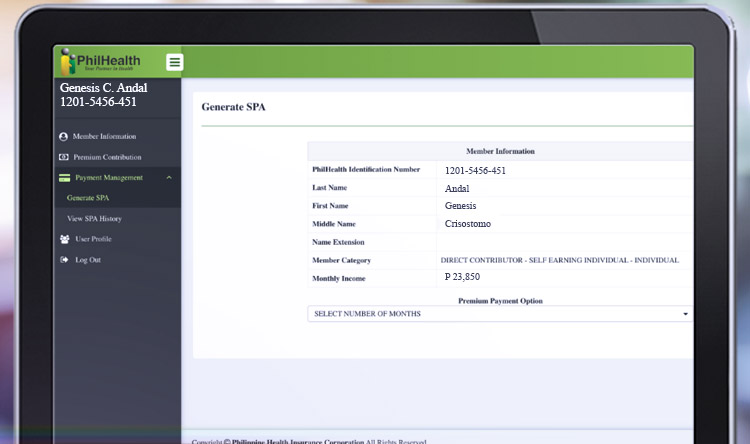Click the Member Information person icon

pos(64,136)
